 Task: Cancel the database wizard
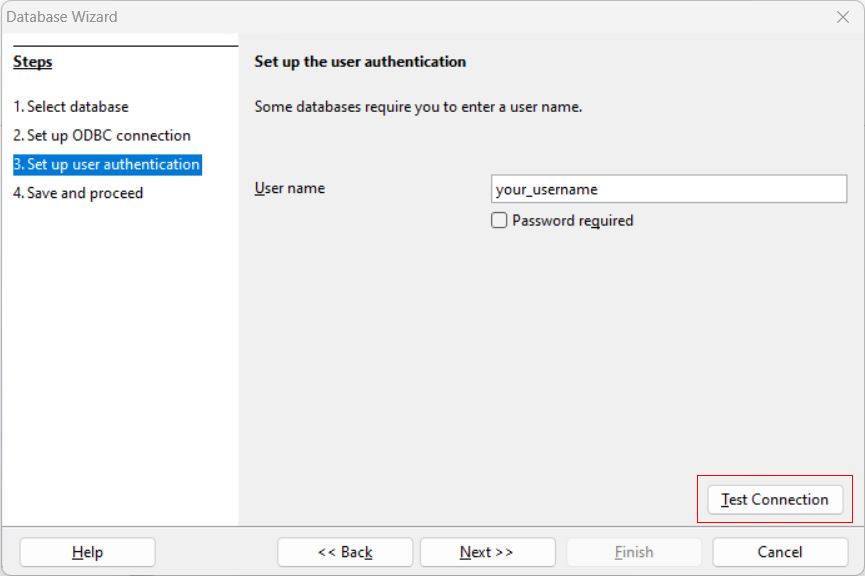click(x=779, y=552)
